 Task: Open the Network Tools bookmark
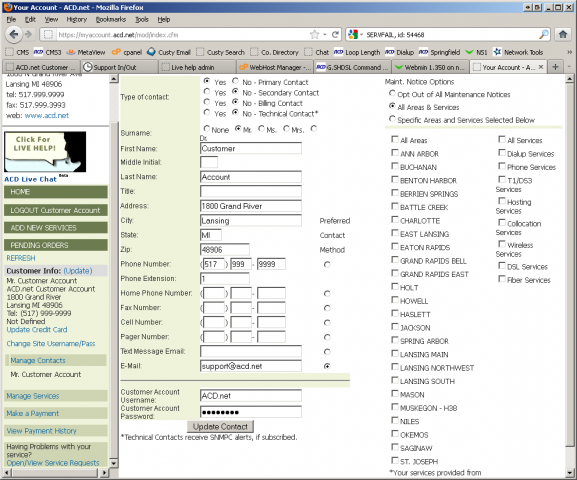pos(518,52)
